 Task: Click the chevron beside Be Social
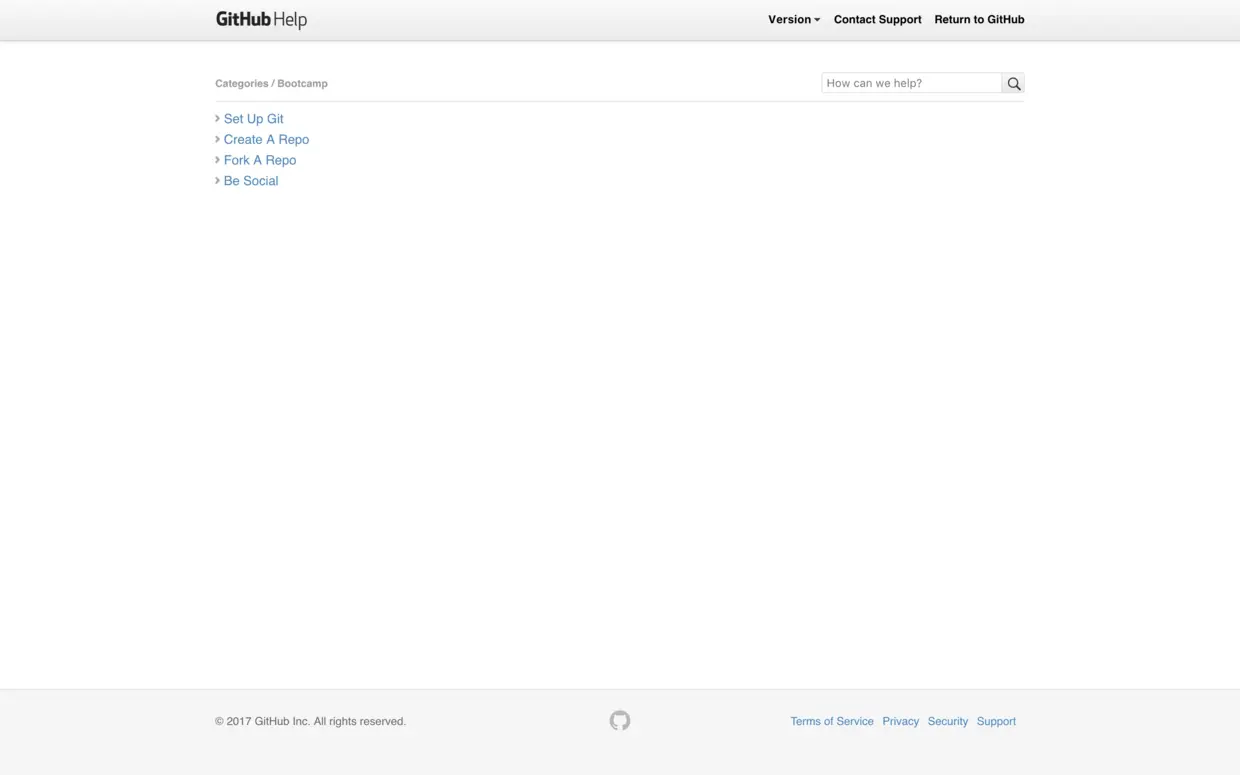click(218, 181)
